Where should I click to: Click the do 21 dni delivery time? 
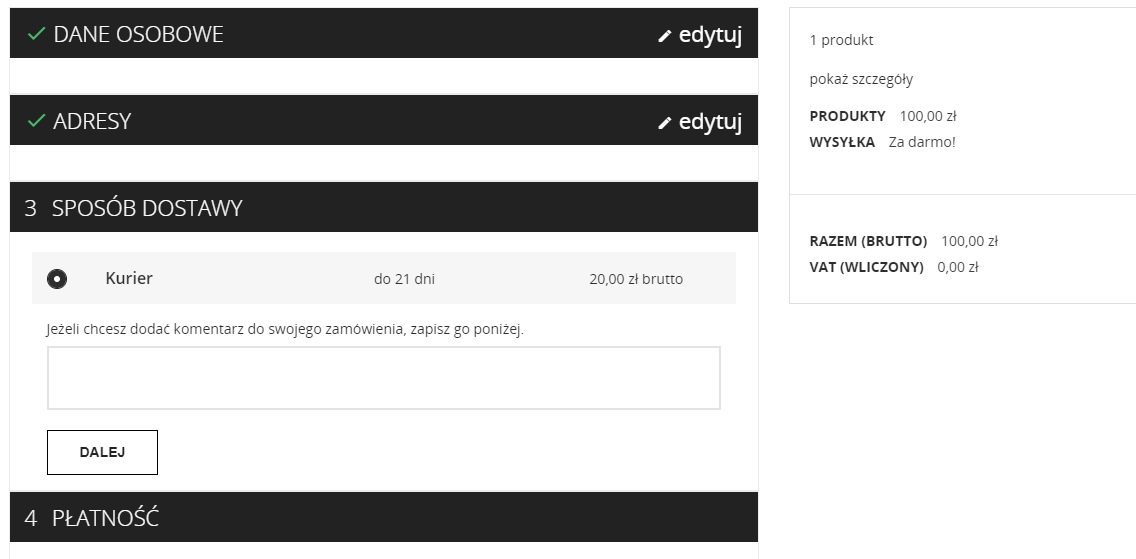[404, 279]
